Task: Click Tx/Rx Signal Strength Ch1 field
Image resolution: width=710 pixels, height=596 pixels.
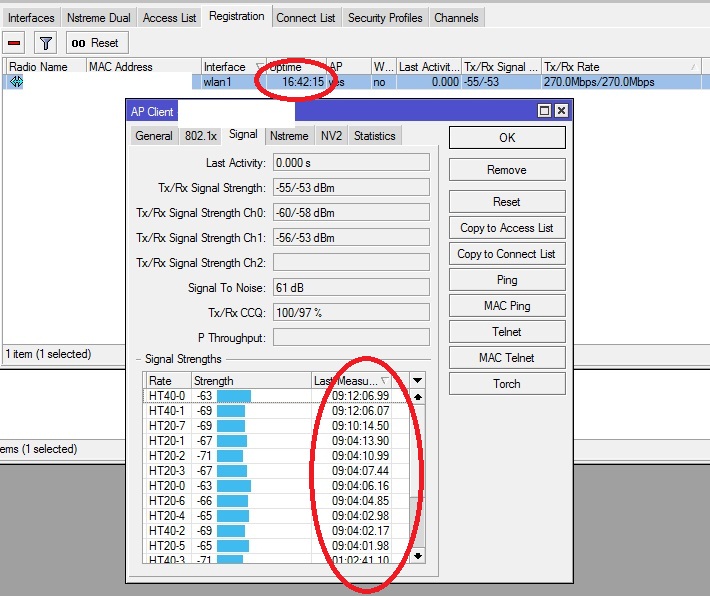Action: [351, 237]
